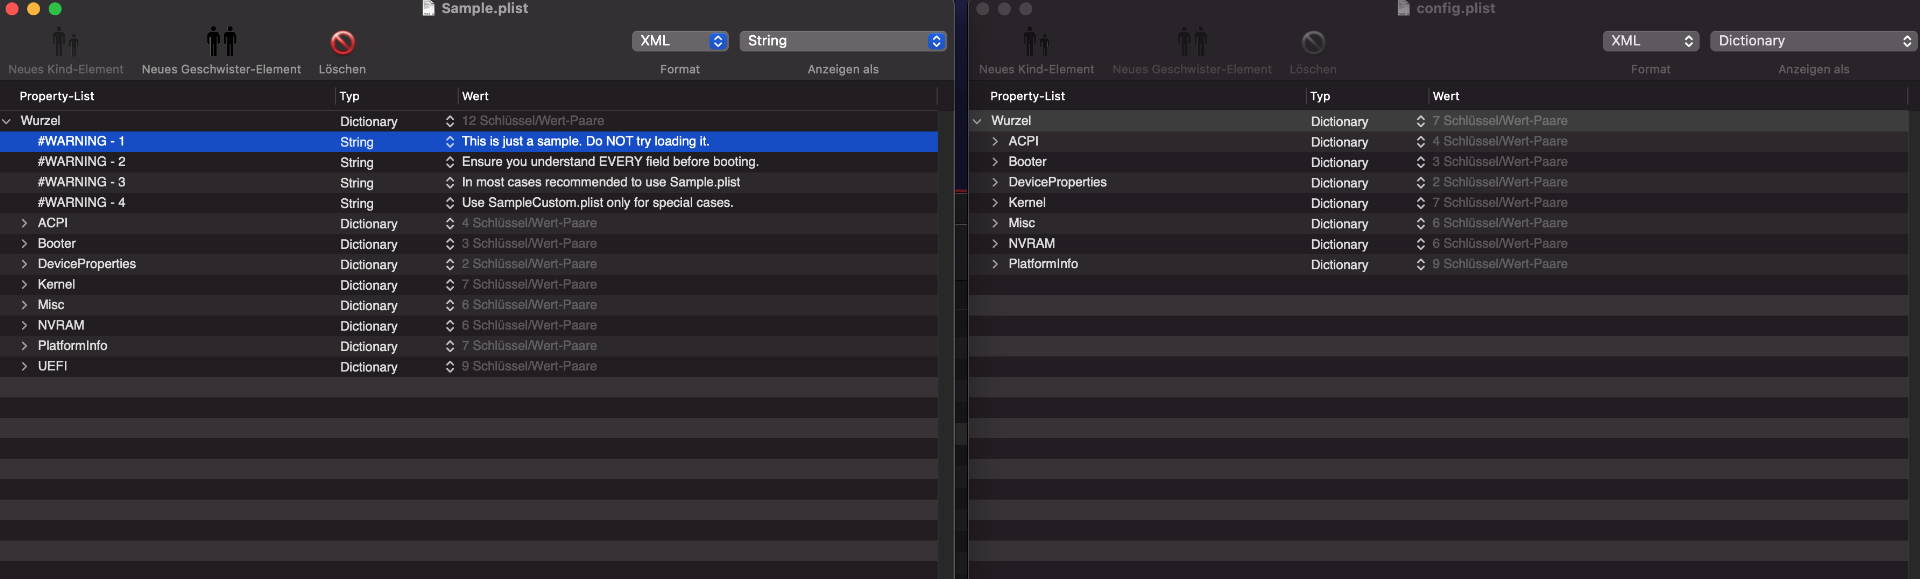Expand the UEFI dictionary row
Viewport: 1920px width, 579px height.
point(24,366)
